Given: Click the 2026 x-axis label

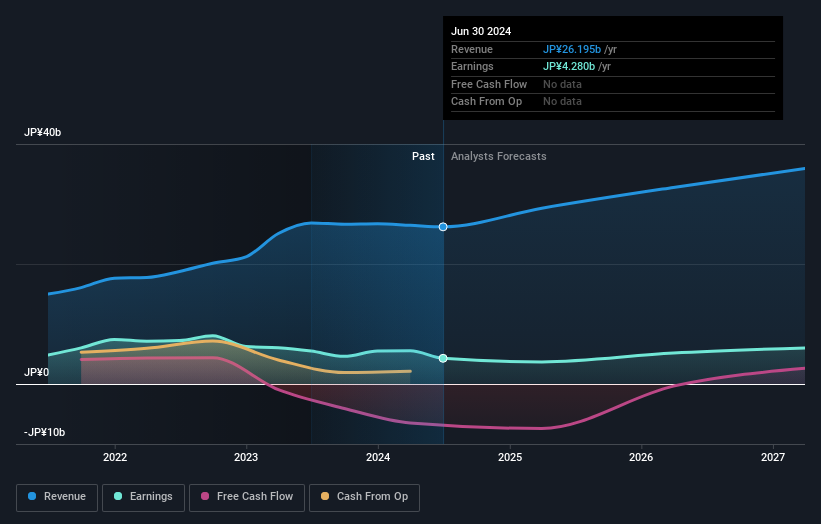Looking at the screenshot, I should click(x=641, y=457).
